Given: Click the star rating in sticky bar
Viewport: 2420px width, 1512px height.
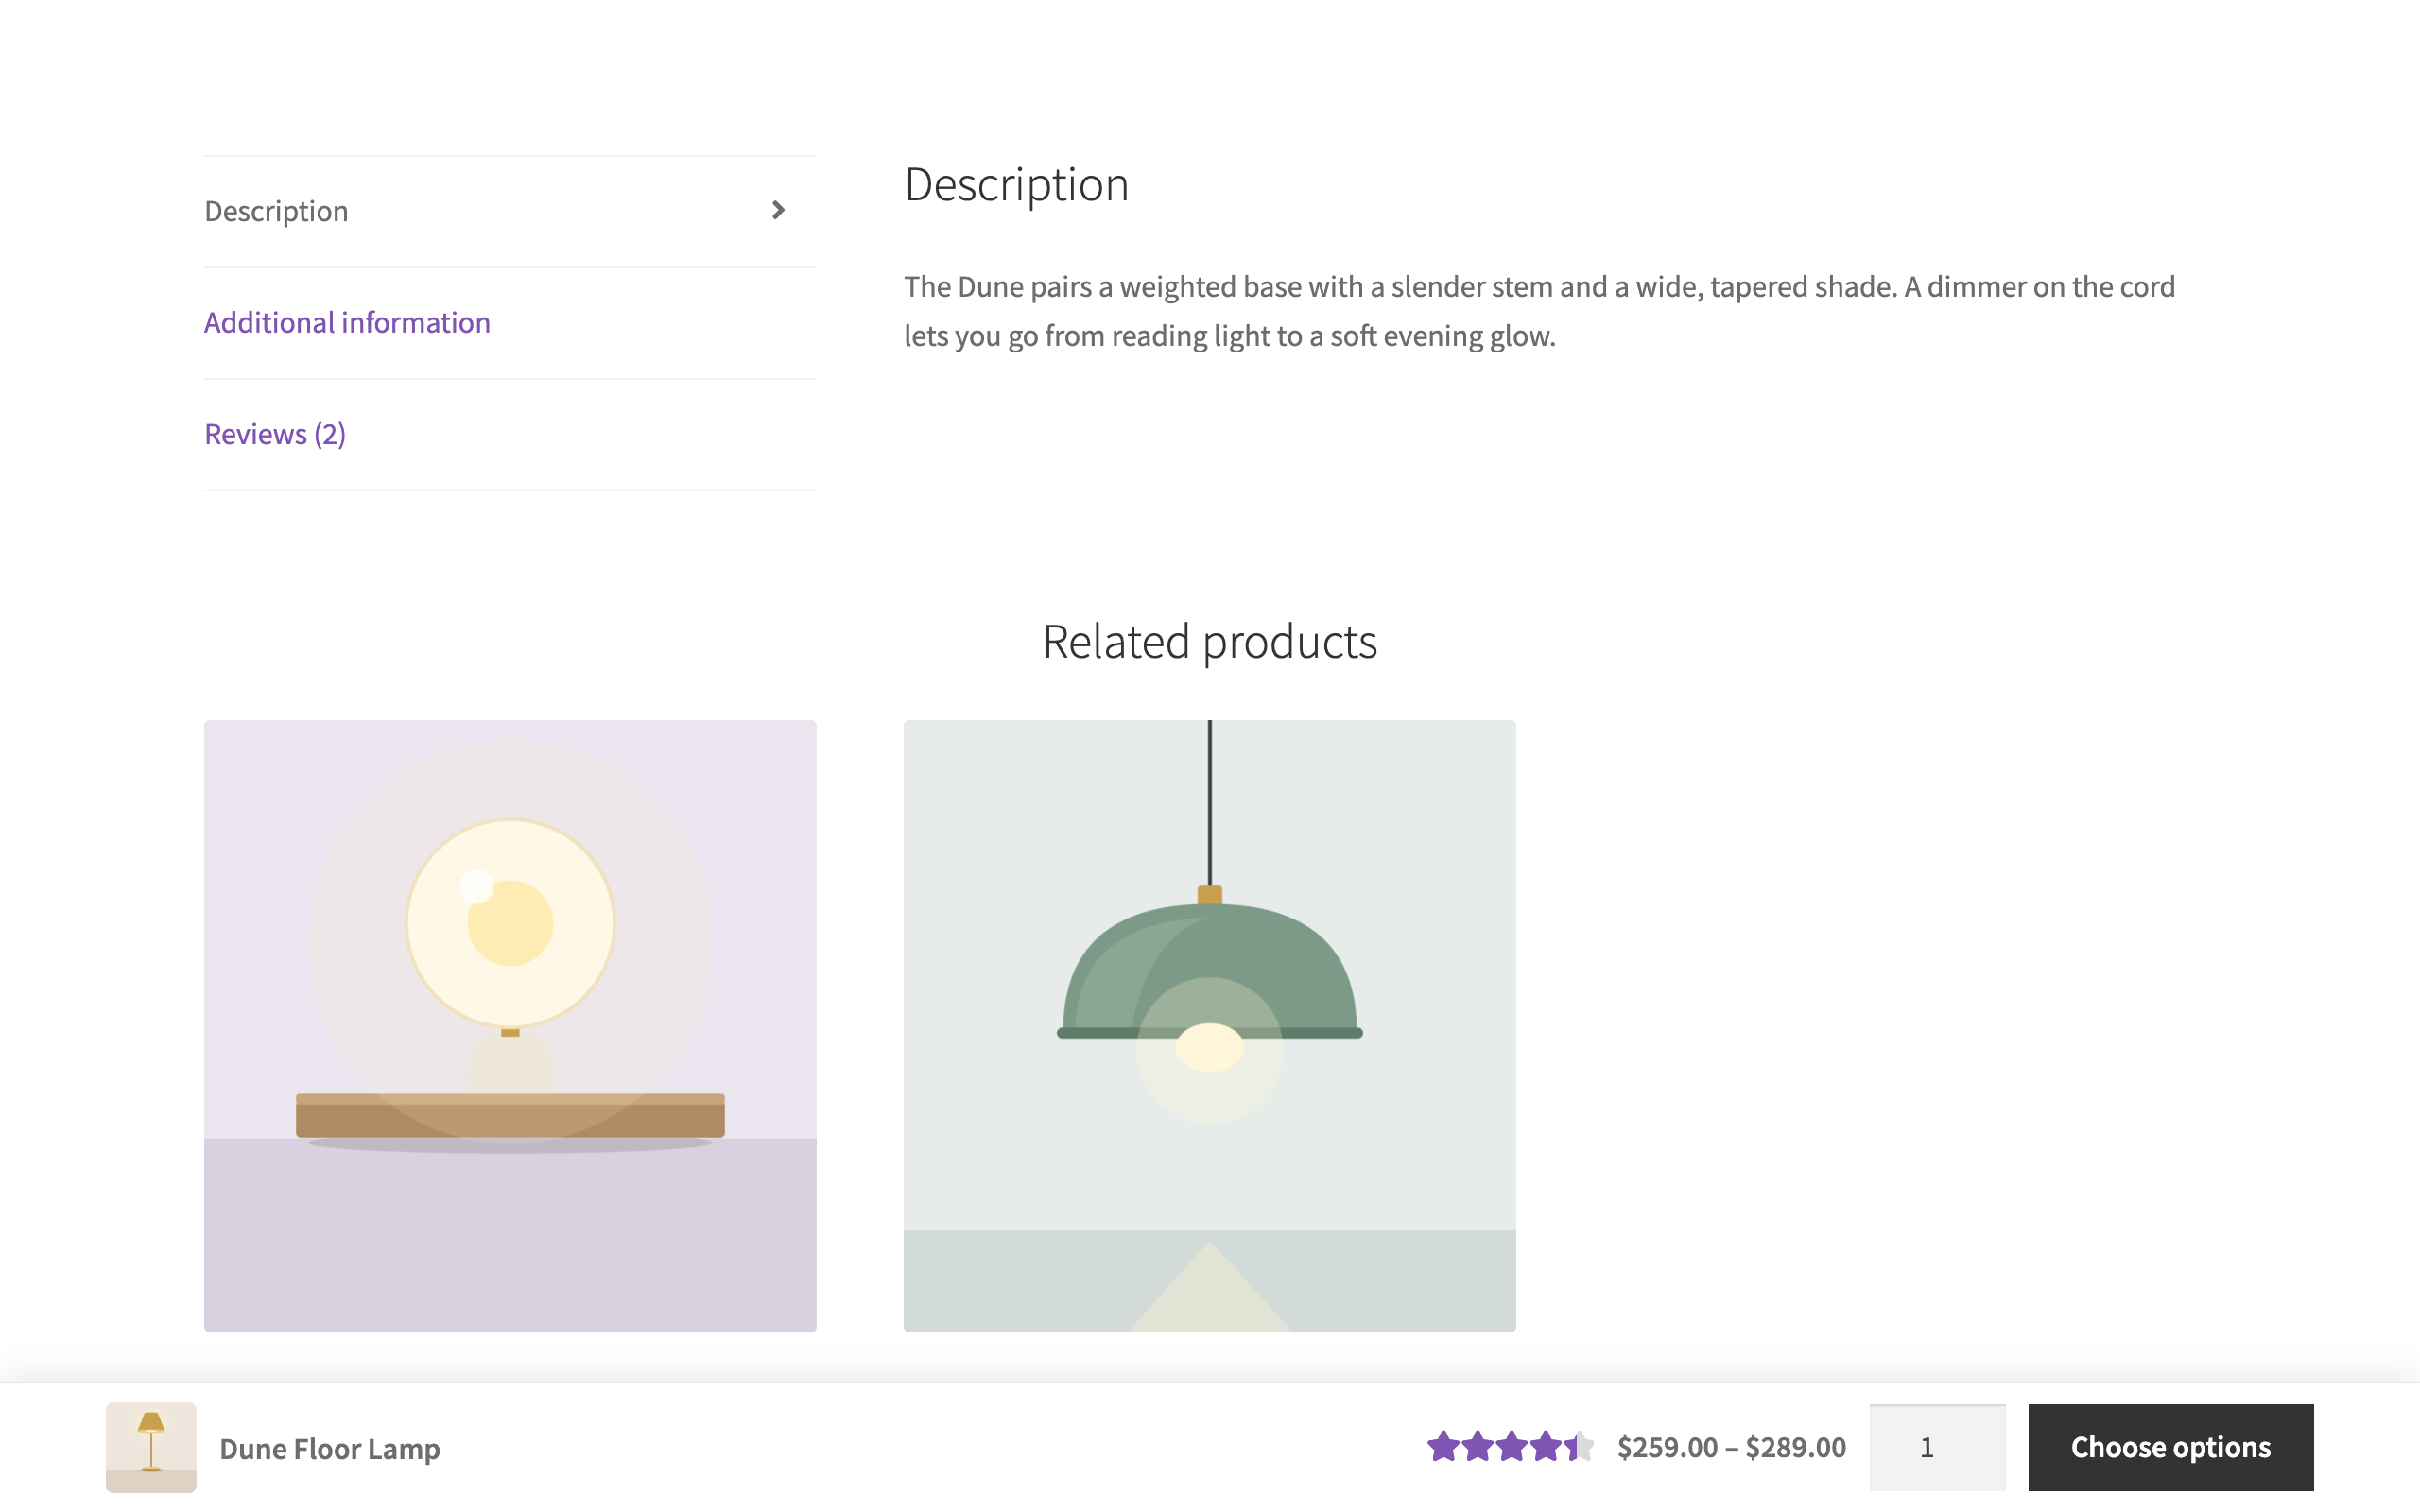Looking at the screenshot, I should [x=1510, y=1446].
